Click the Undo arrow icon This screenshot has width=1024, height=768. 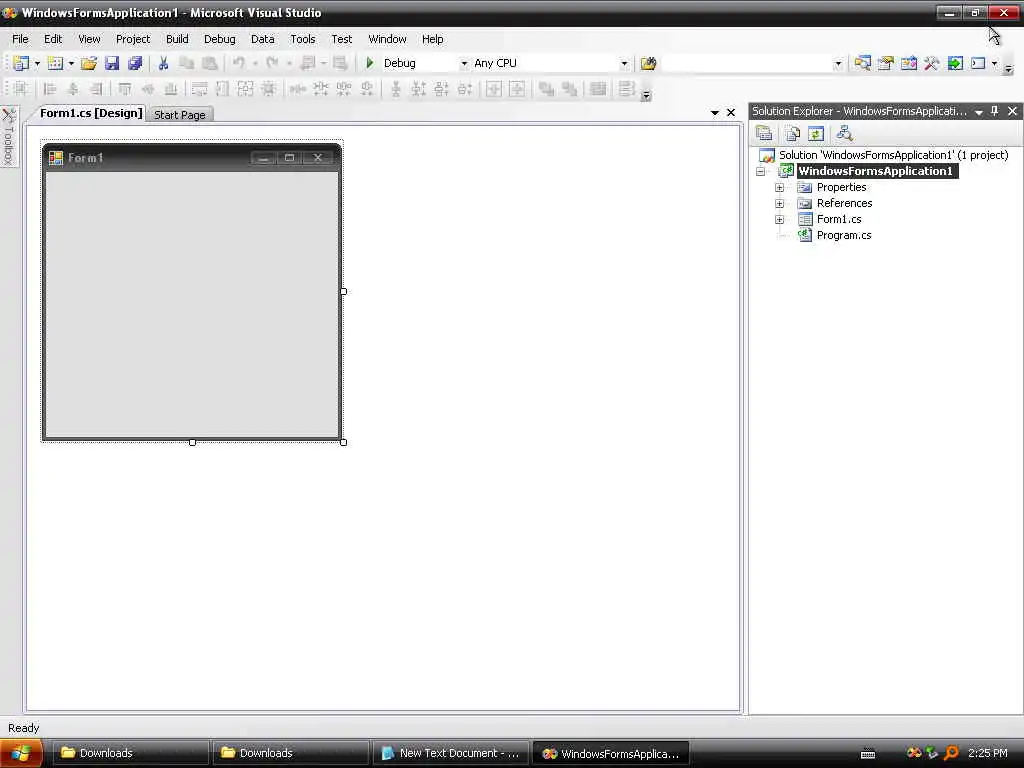(x=239, y=63)
